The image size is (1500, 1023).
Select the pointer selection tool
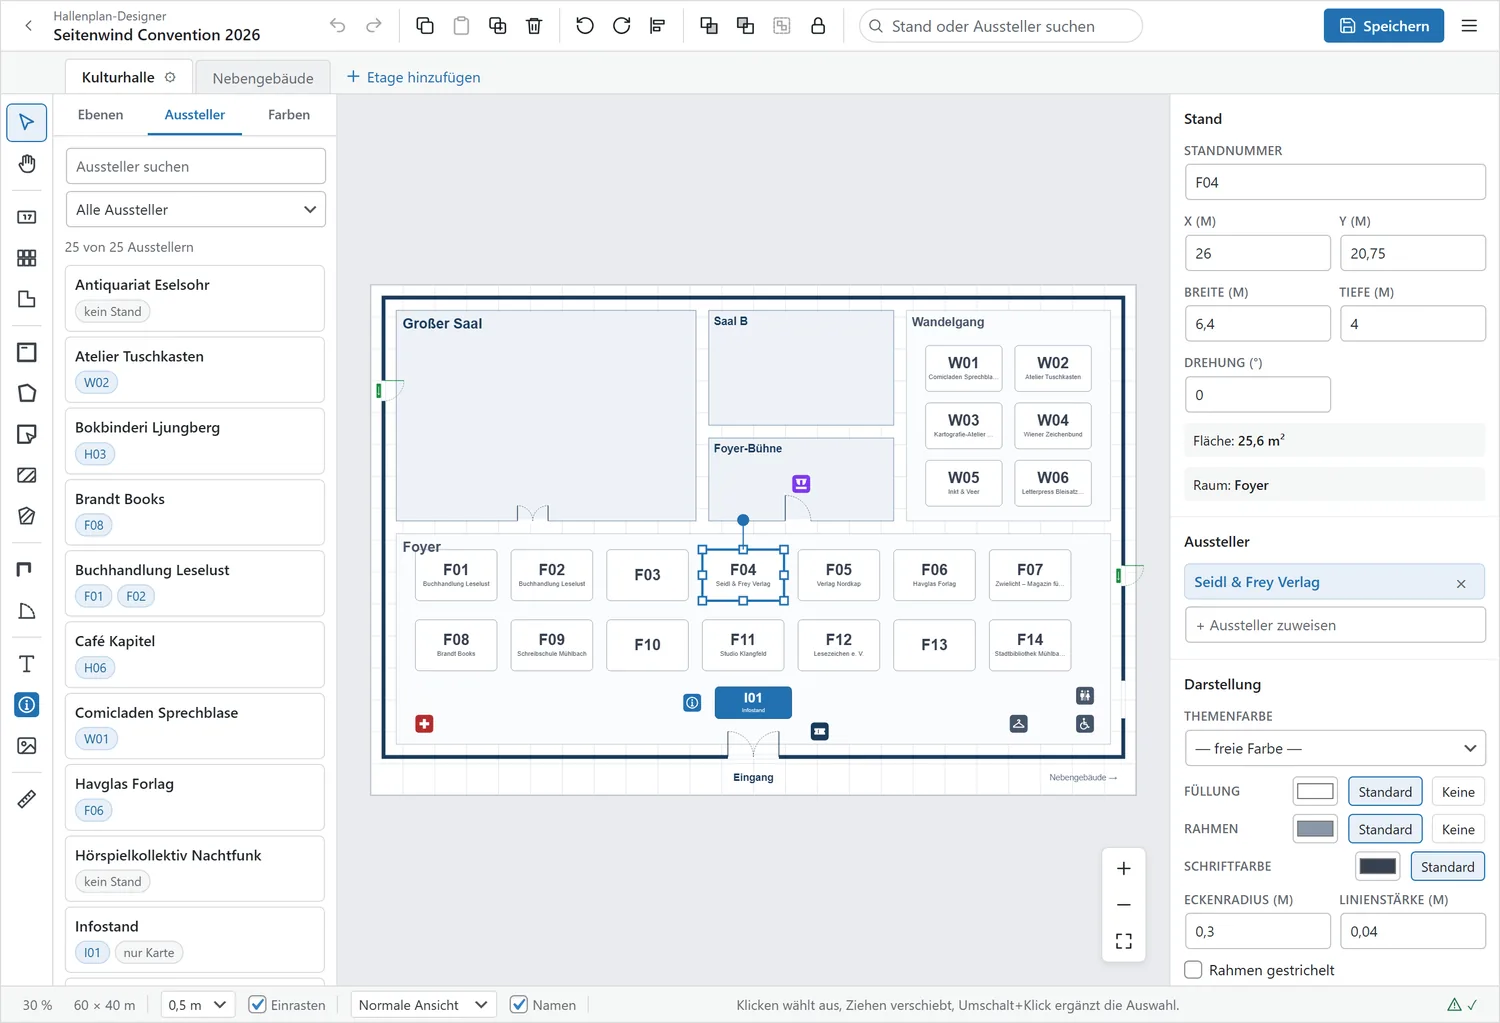coord(27,123)
